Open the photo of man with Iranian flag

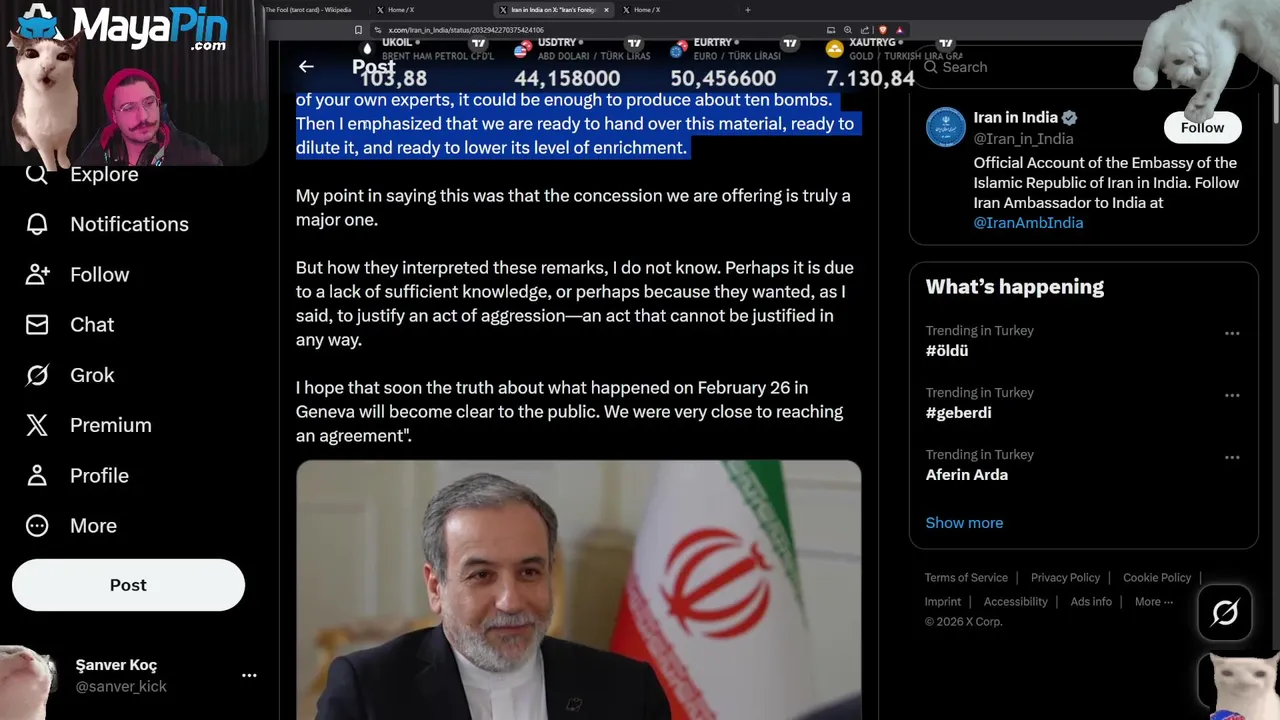578,590
